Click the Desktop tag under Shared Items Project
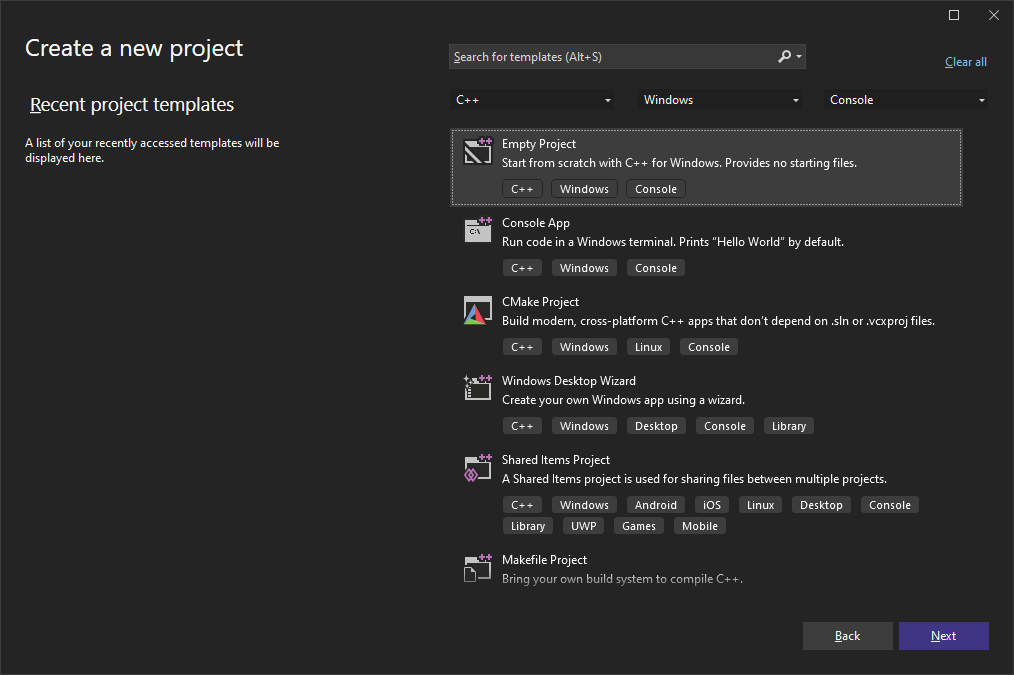The height and width of the screenshot is (675, 1014). (x=821, y=504)
